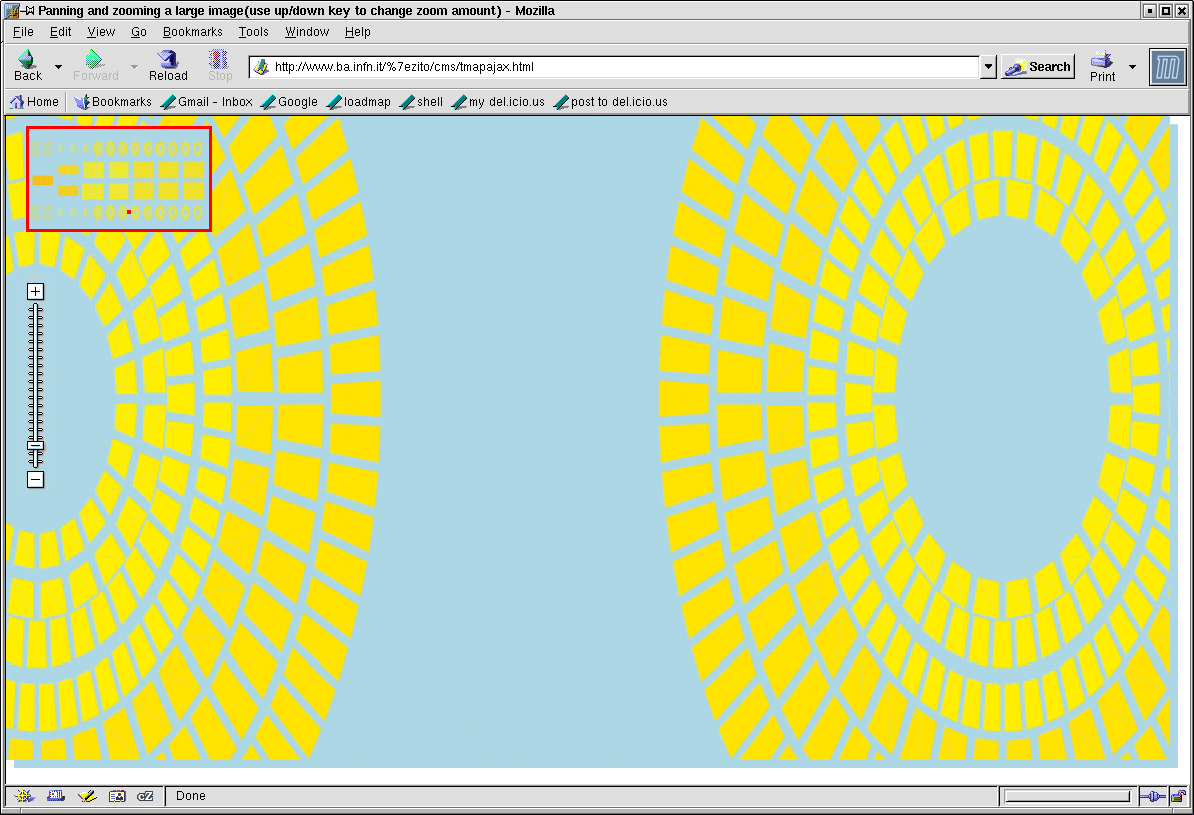Open the Tools menu
1194x815 pixels.
(x=253, y=32)
